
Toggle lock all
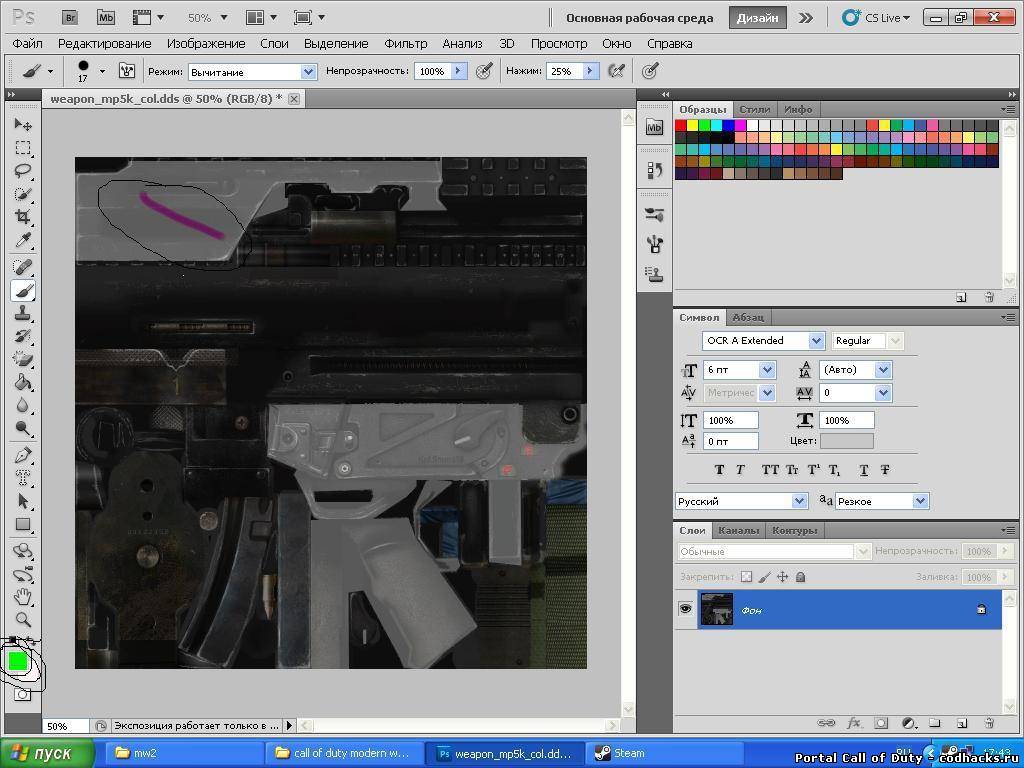pos(801,577)
